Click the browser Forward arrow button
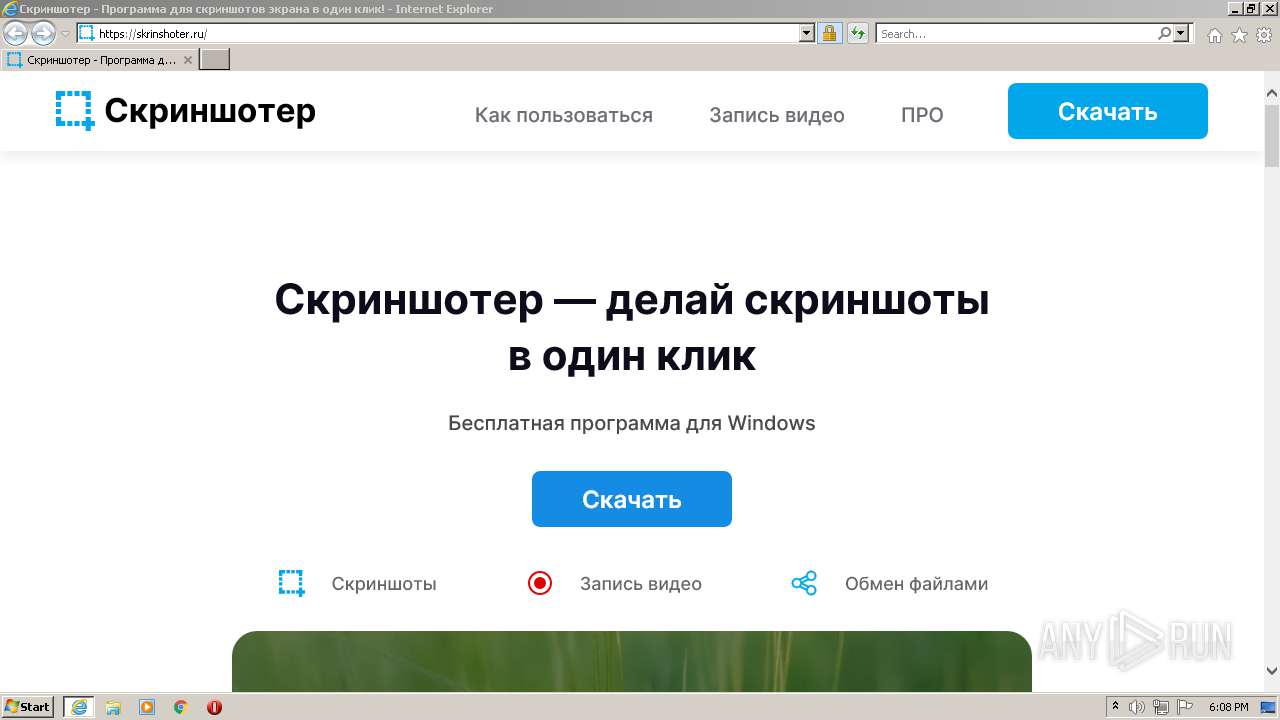 pyautogui.click(x=43, y=34)
